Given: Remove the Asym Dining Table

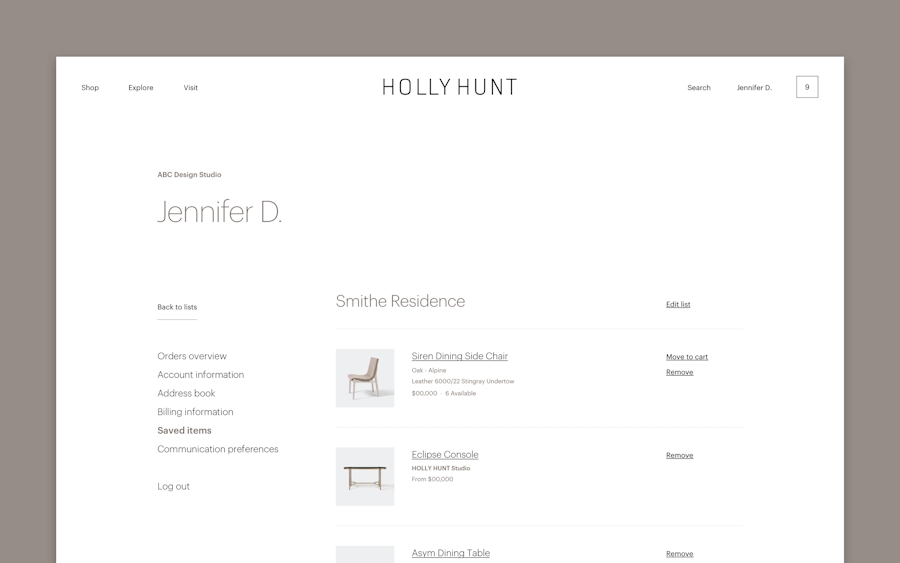Looking at the screenshot, I should coord(680,554).
